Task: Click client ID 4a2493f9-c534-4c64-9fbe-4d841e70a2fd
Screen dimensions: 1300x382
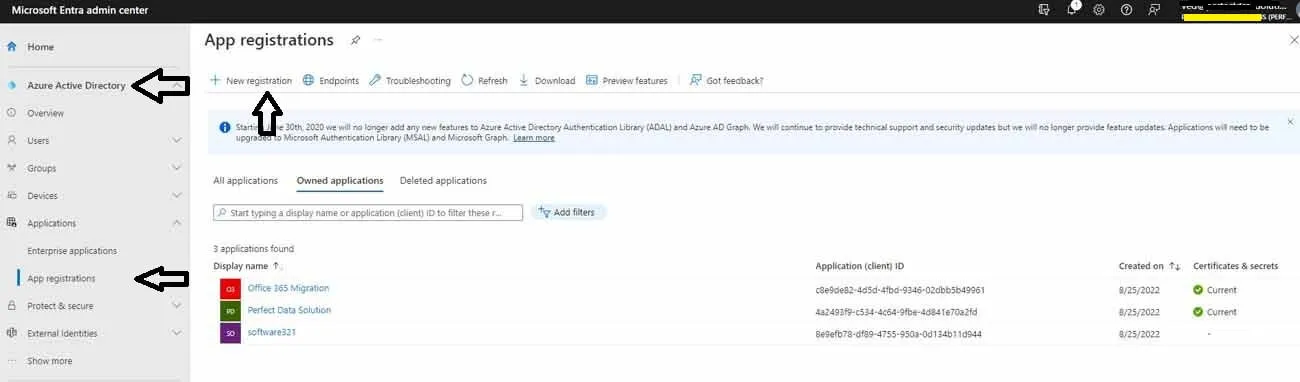Action: pos(896,312)
